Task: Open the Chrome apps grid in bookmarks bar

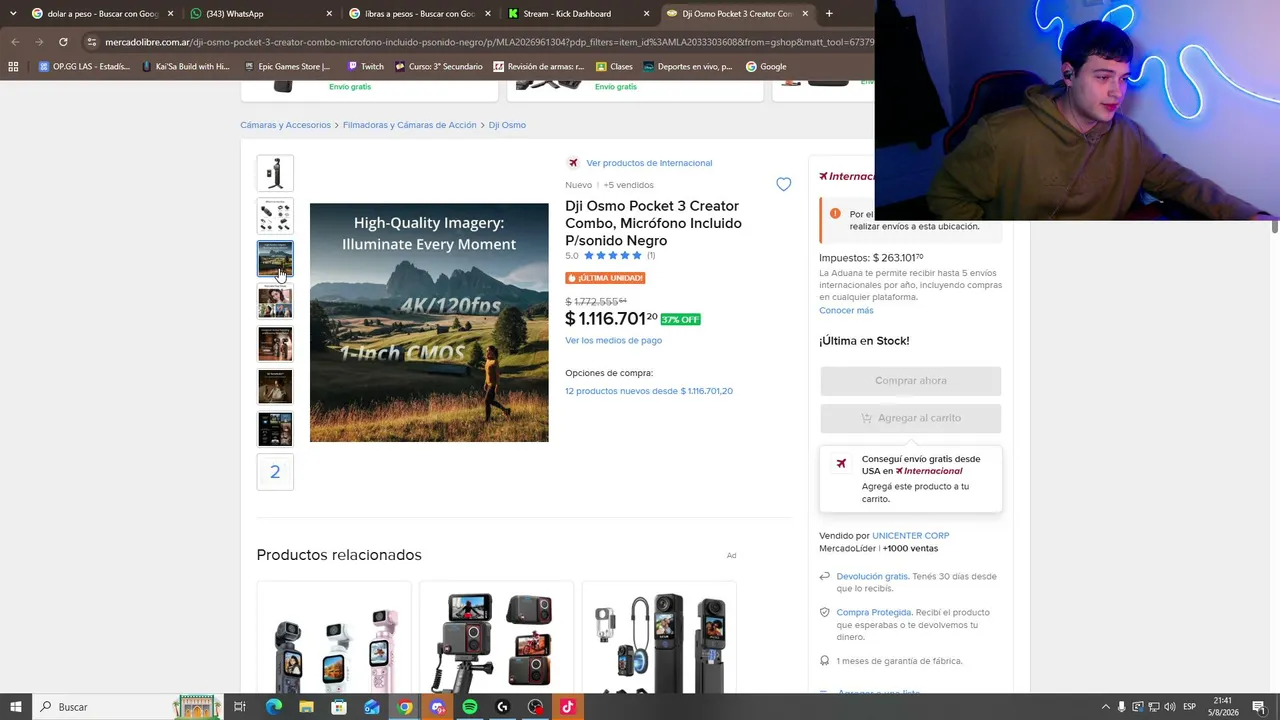Action: tap(13, 67)
